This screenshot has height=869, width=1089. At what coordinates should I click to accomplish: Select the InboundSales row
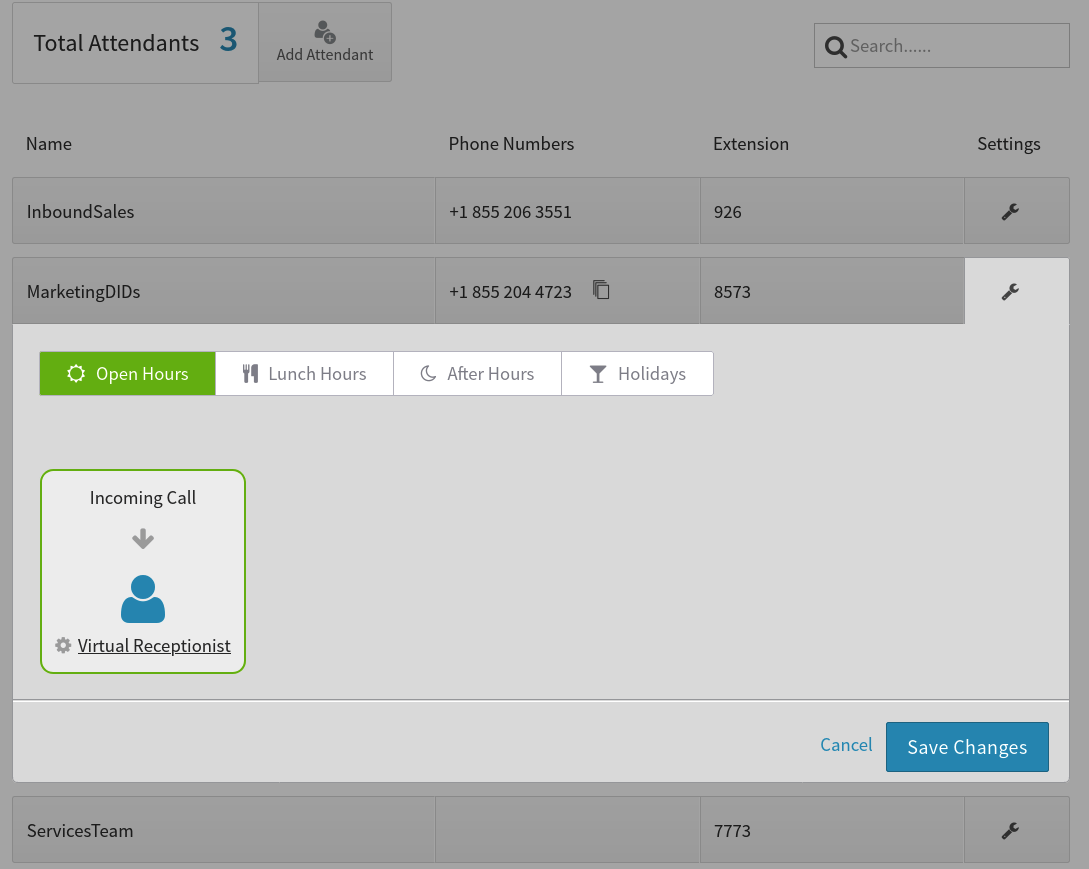click(x=223, y=211)
